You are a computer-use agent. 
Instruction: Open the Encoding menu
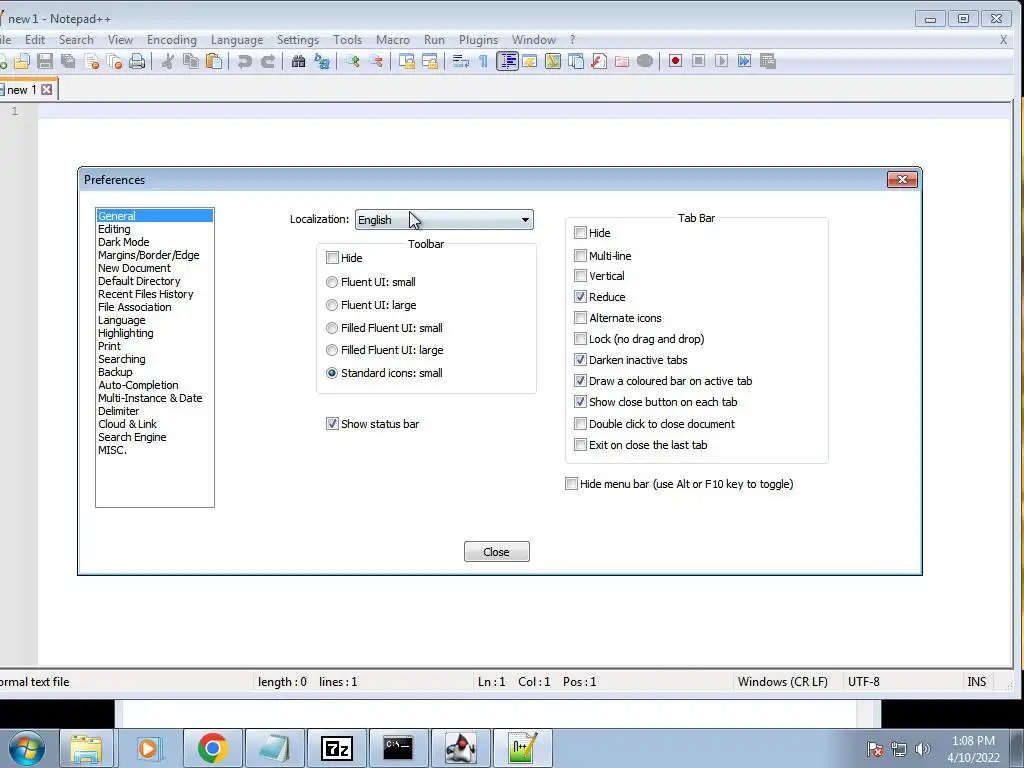point(172,40)
